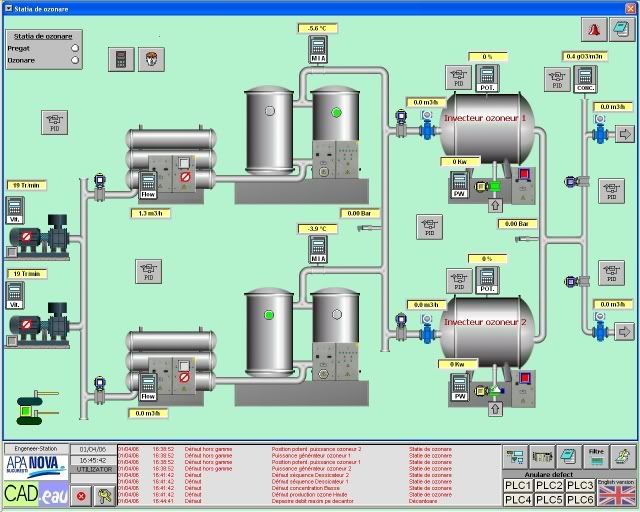The image size is (640, 512).
Task: Open the PW meter under Invecteur ozoneur 2
Action: coord(460,387)
